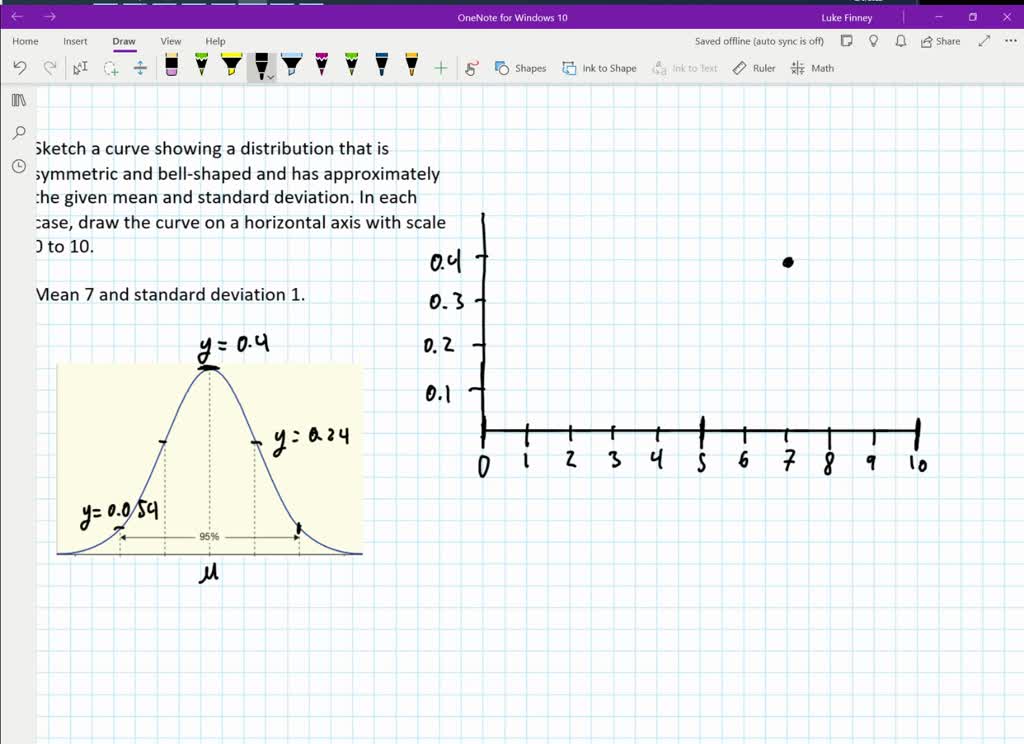Screen dimensions: 1024x744
Task: Activate the Select Objects or Type Text tool
Action: coord(80,67)
